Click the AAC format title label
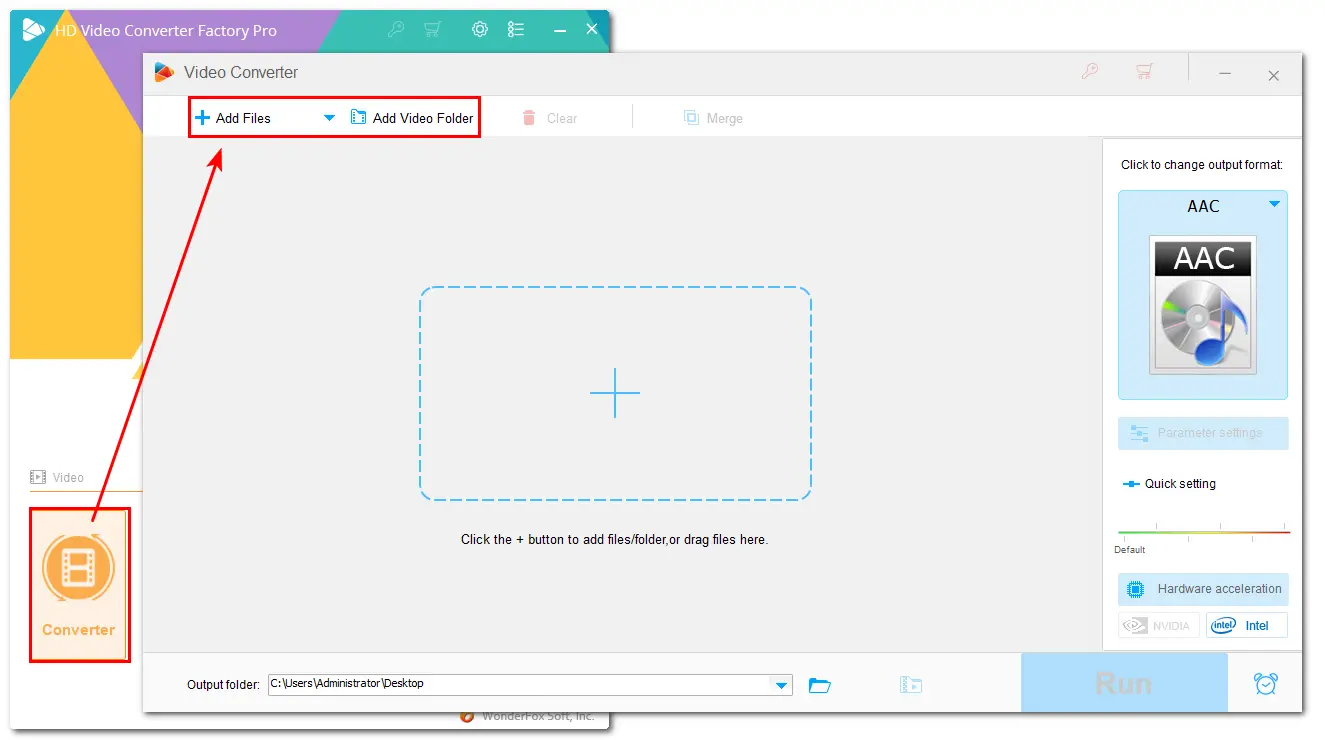The width and height of the screenshot is (1325, 740). [x=1203, y=206]
